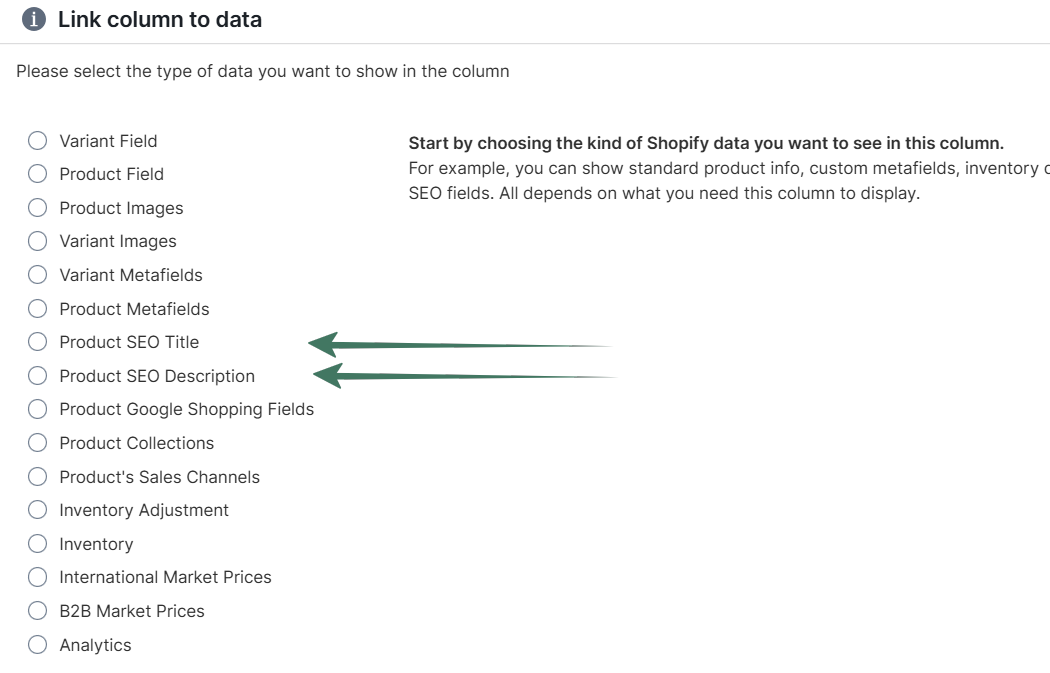Select the Product Field option

pos(37,174)
